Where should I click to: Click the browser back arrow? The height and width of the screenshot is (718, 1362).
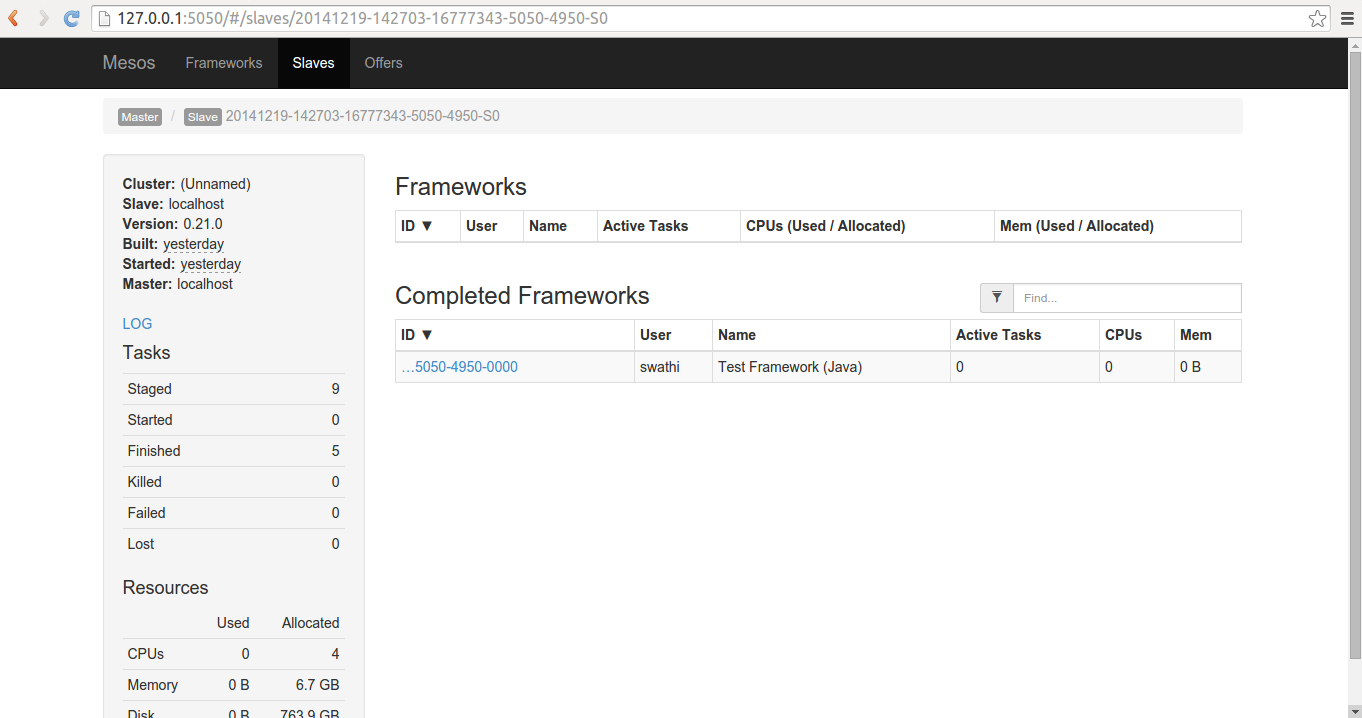point(15,18)
